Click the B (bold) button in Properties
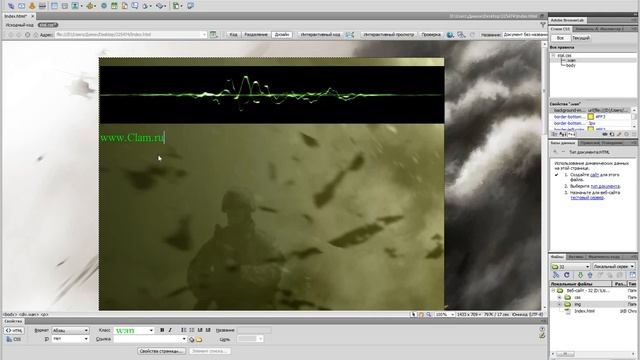 coord(162,330)
